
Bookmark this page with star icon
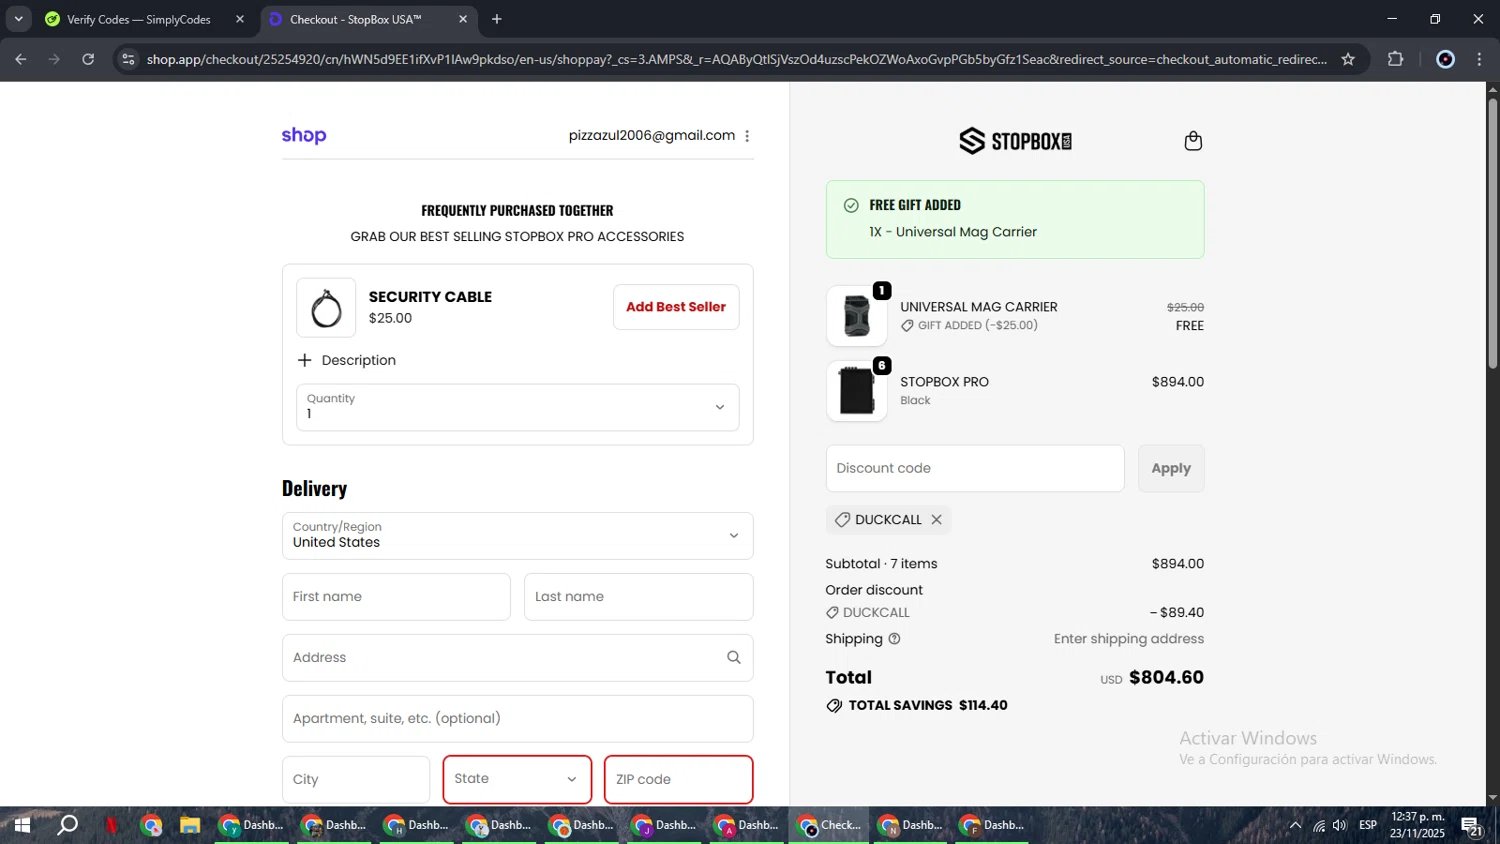click(x=1348, y=60)
